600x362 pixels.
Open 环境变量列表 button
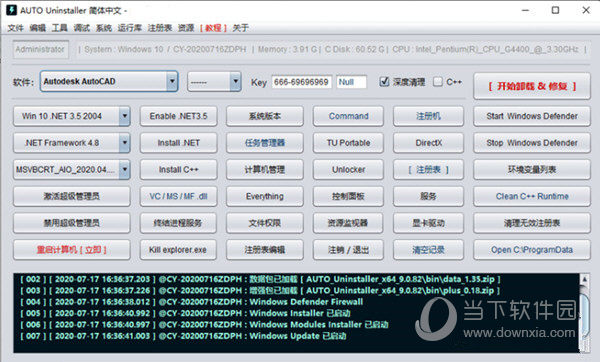tap(532, 170)
